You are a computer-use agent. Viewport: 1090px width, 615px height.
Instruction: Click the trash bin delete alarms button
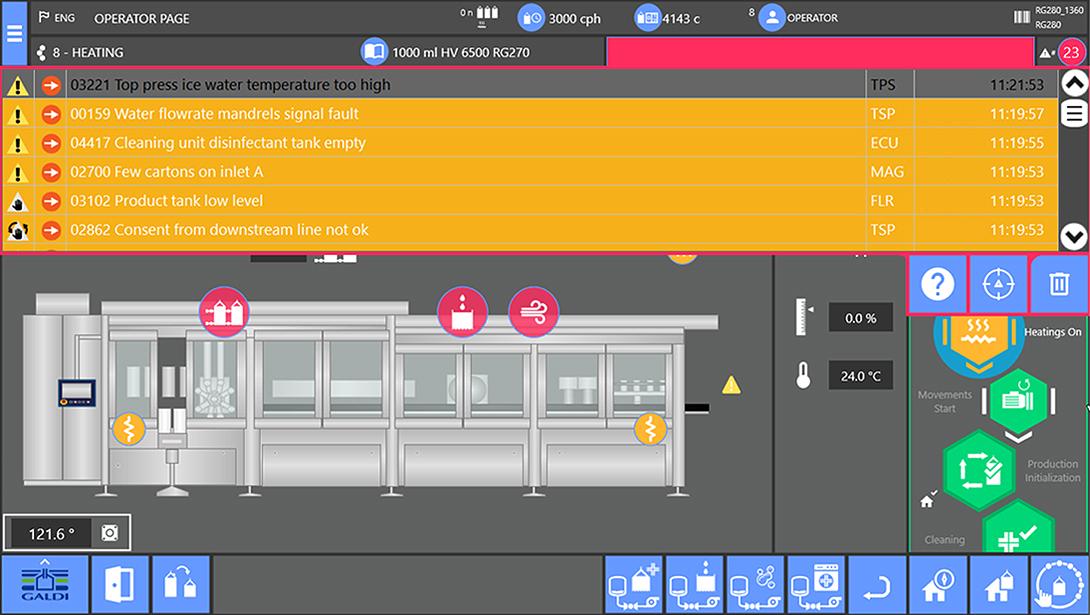[1058, 285]
